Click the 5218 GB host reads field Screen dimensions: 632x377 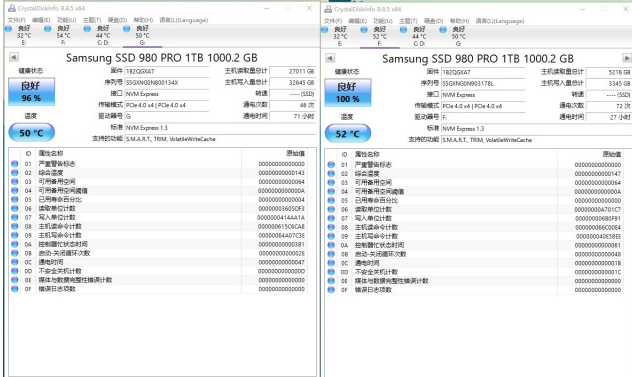tap(609, 72)
